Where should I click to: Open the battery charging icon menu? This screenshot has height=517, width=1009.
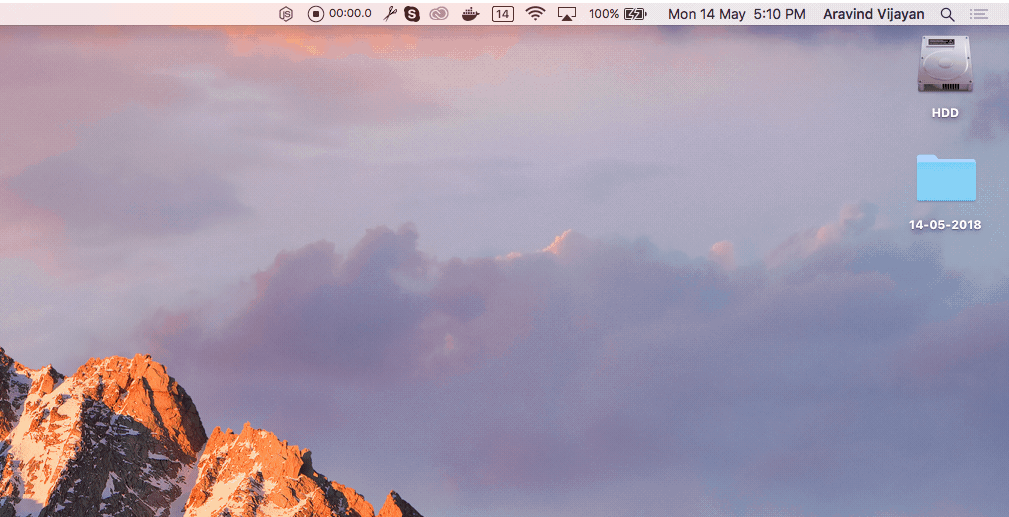point(635,14)
